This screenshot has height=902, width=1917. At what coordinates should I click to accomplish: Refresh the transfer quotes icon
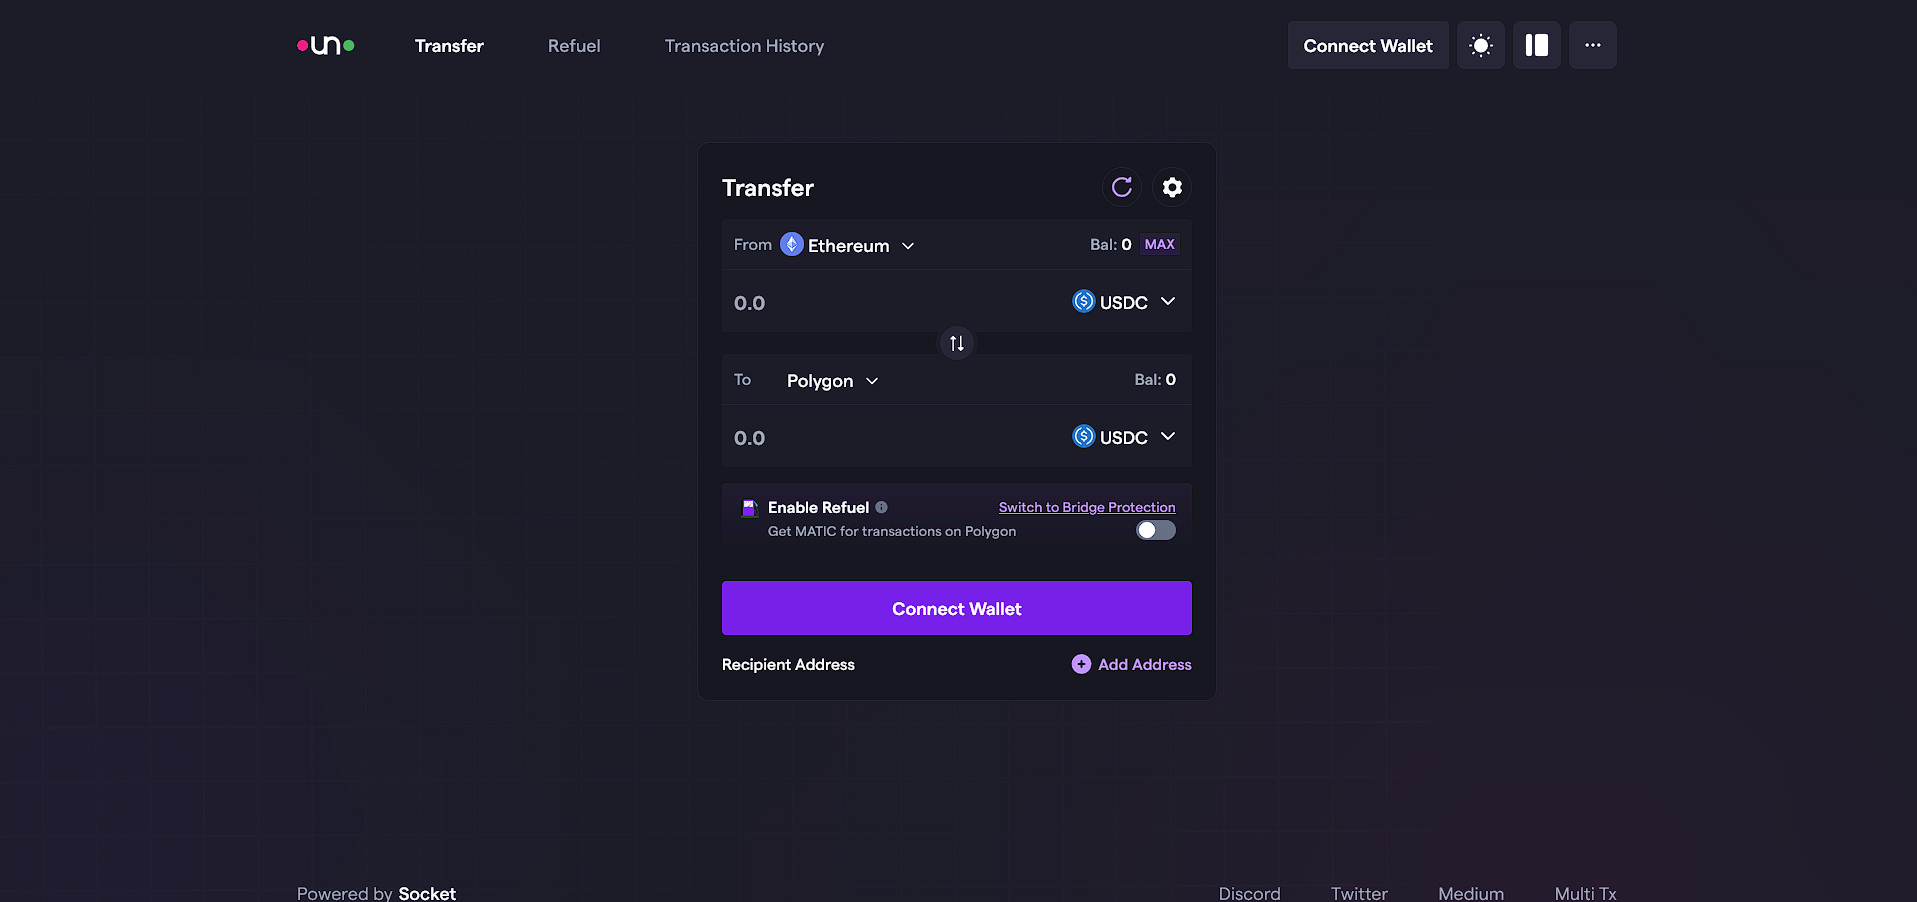1122,187
